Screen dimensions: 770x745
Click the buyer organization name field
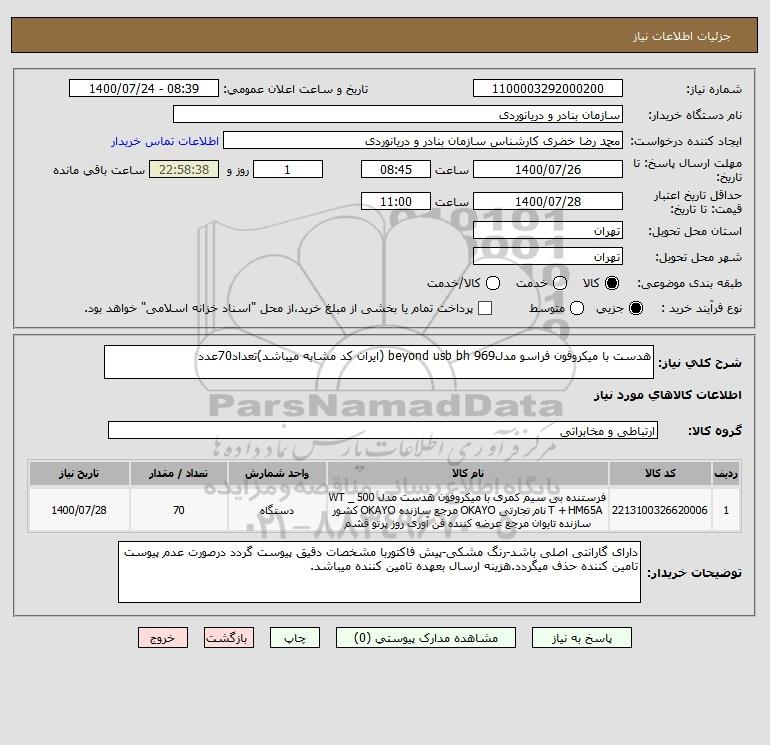(x=398, y=115)
